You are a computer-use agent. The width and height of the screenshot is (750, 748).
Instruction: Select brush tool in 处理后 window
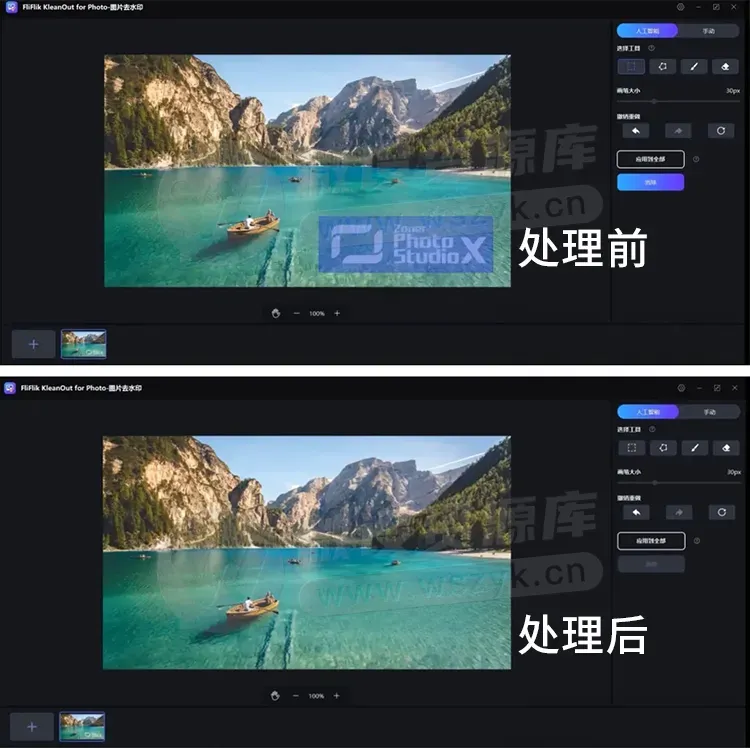(695, 448)
